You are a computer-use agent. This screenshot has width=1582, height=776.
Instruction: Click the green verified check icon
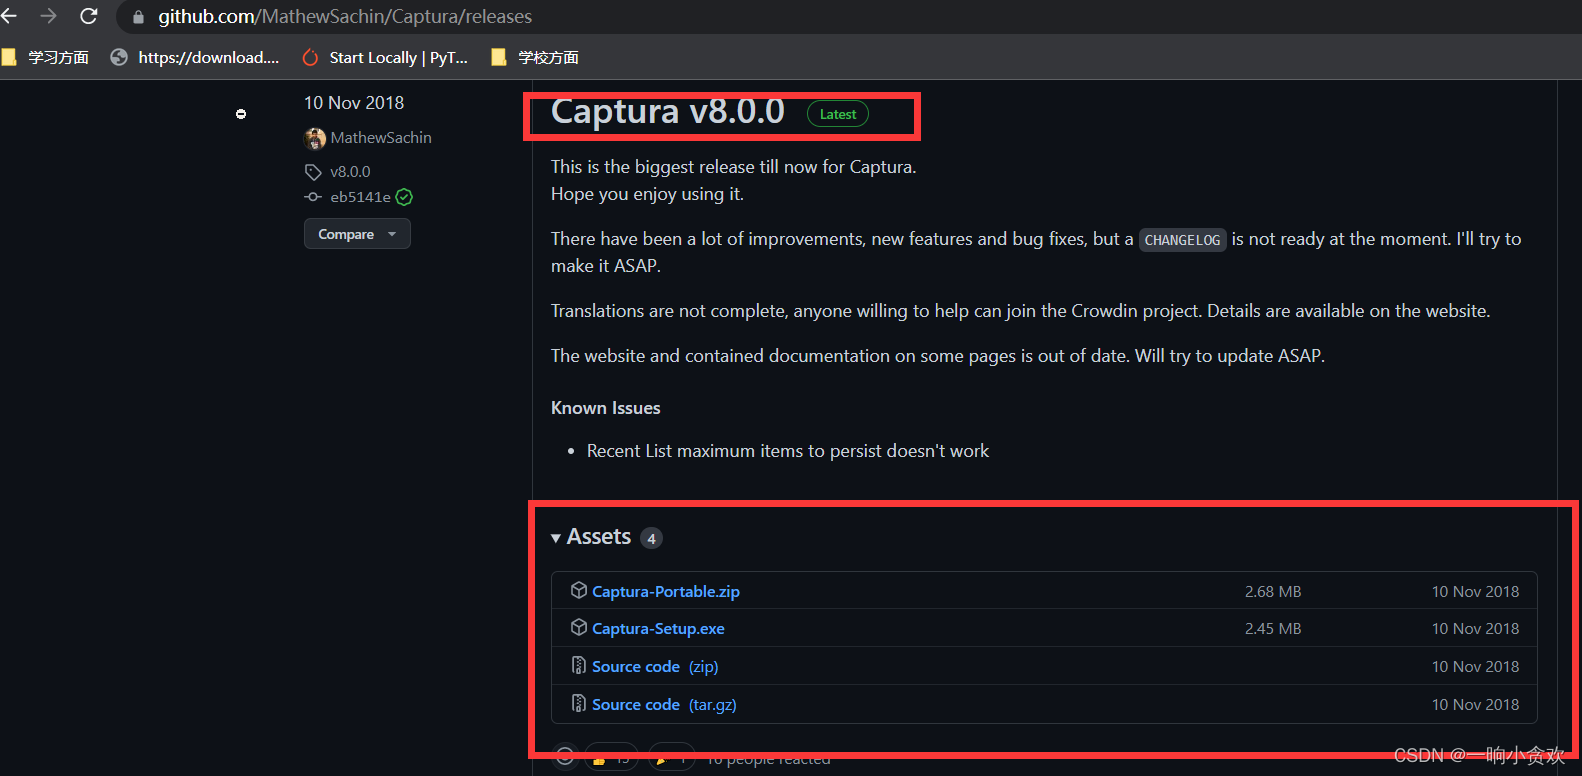404,197
